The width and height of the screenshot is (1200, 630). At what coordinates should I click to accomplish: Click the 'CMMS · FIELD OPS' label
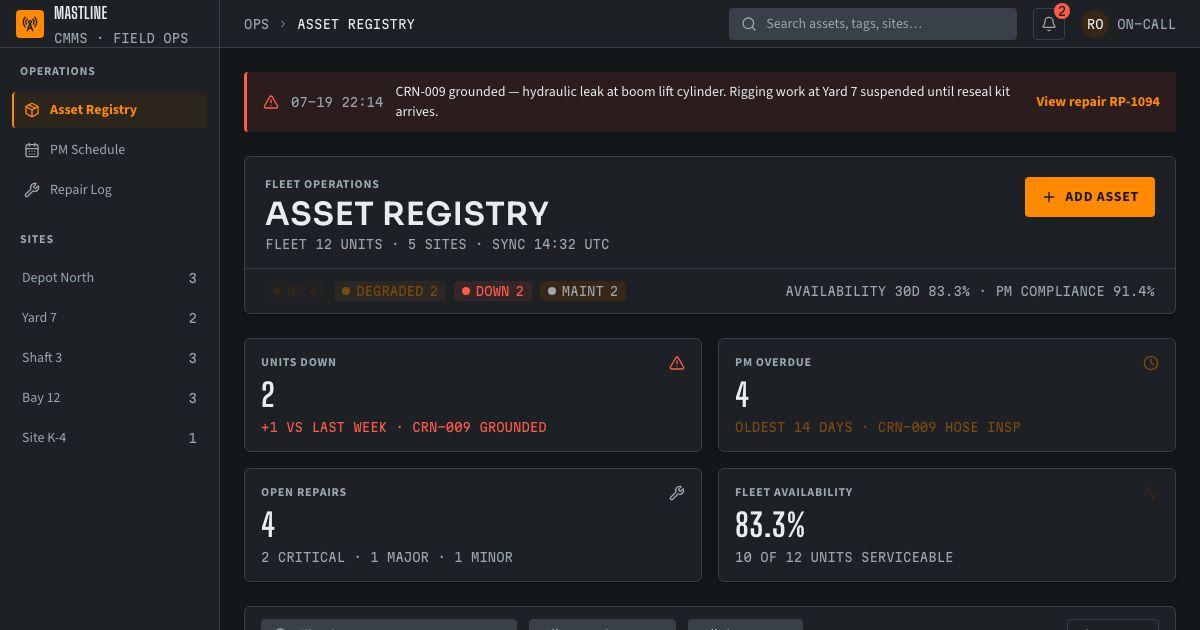[x=121, y=38]
